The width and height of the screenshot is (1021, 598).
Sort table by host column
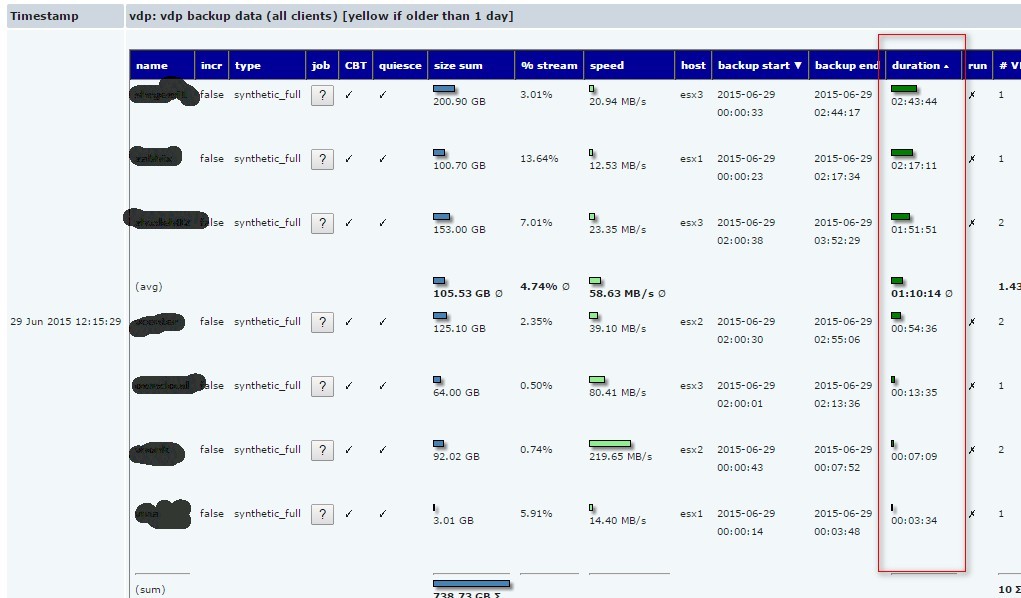click(x=693, y=65)
